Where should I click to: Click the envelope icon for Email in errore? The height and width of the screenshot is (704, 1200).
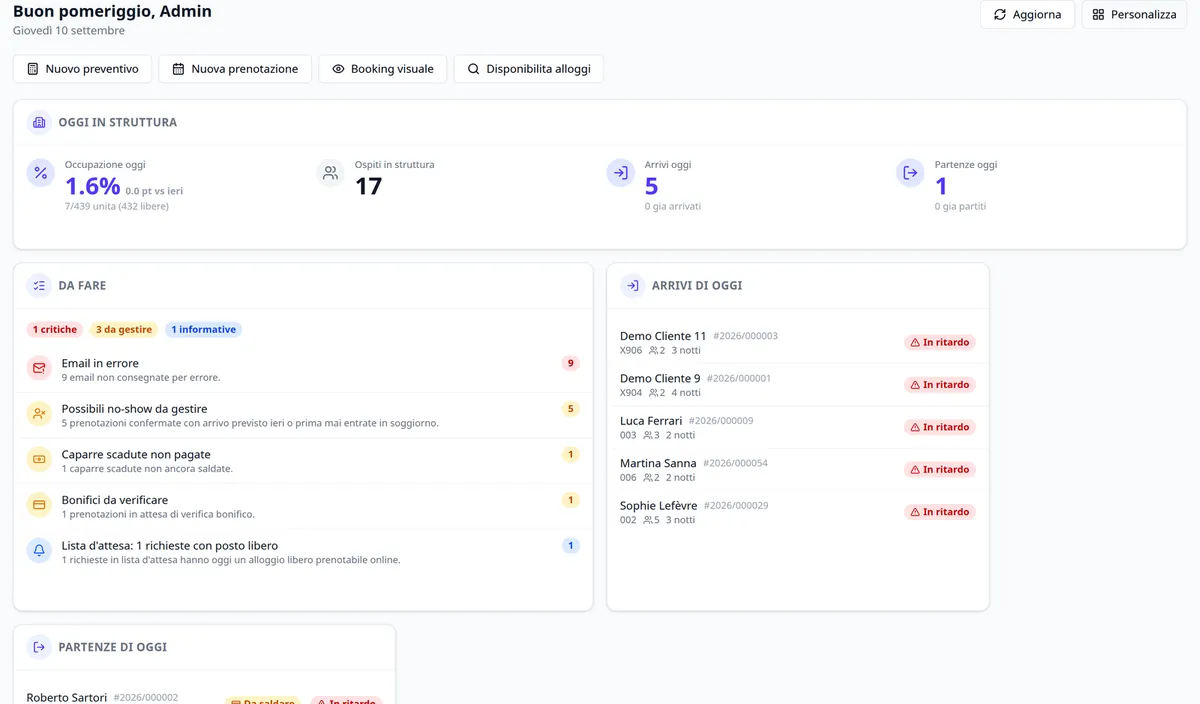click(x=40, y=368)
